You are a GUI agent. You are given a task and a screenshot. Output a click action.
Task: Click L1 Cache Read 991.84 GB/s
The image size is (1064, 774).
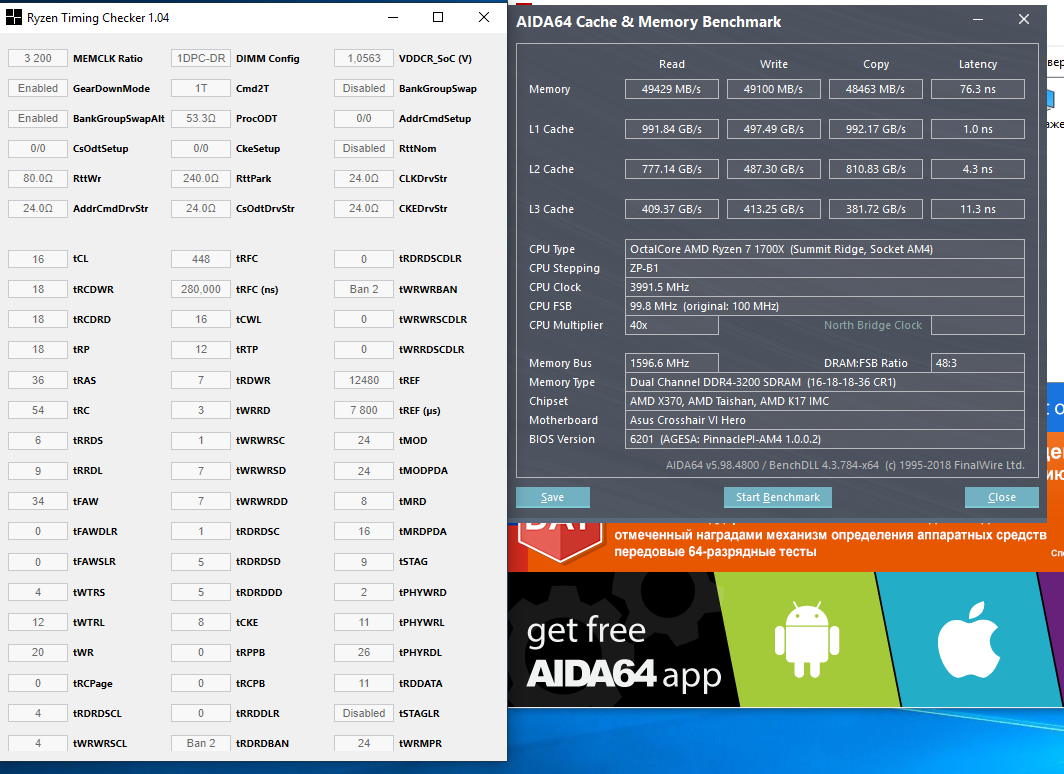[x=671, y=129]
